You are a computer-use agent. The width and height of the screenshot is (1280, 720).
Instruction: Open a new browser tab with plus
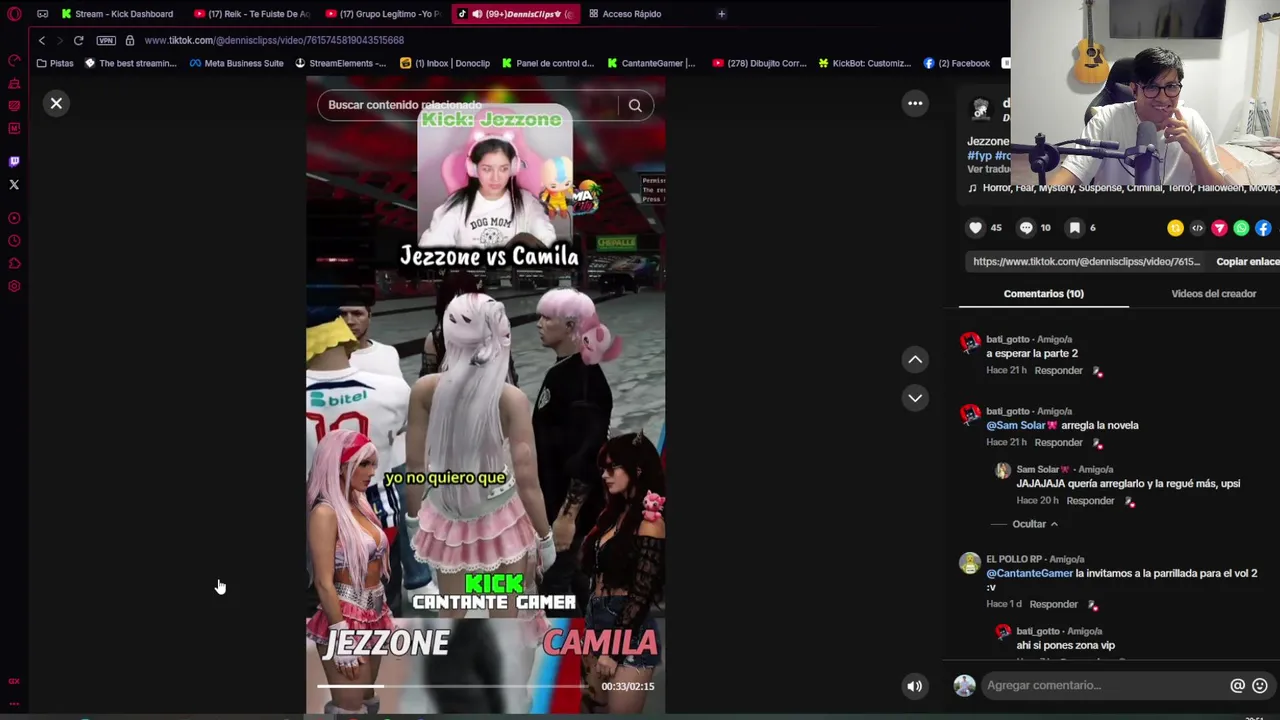[x=721, y=14]
